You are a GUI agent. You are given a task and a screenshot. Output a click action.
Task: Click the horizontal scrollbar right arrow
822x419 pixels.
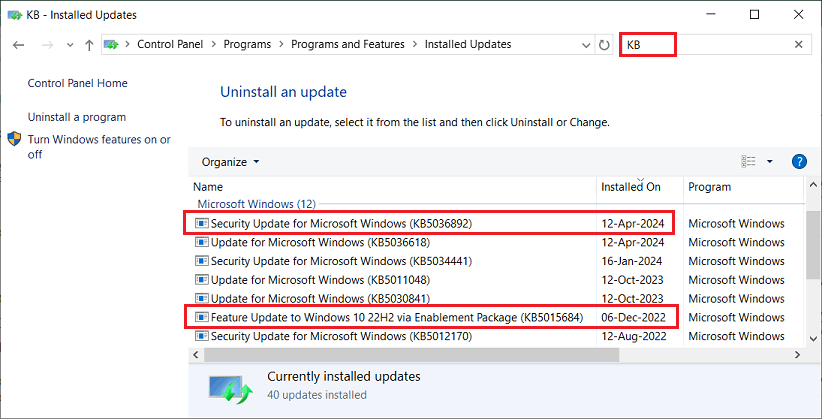click(797, 355)
